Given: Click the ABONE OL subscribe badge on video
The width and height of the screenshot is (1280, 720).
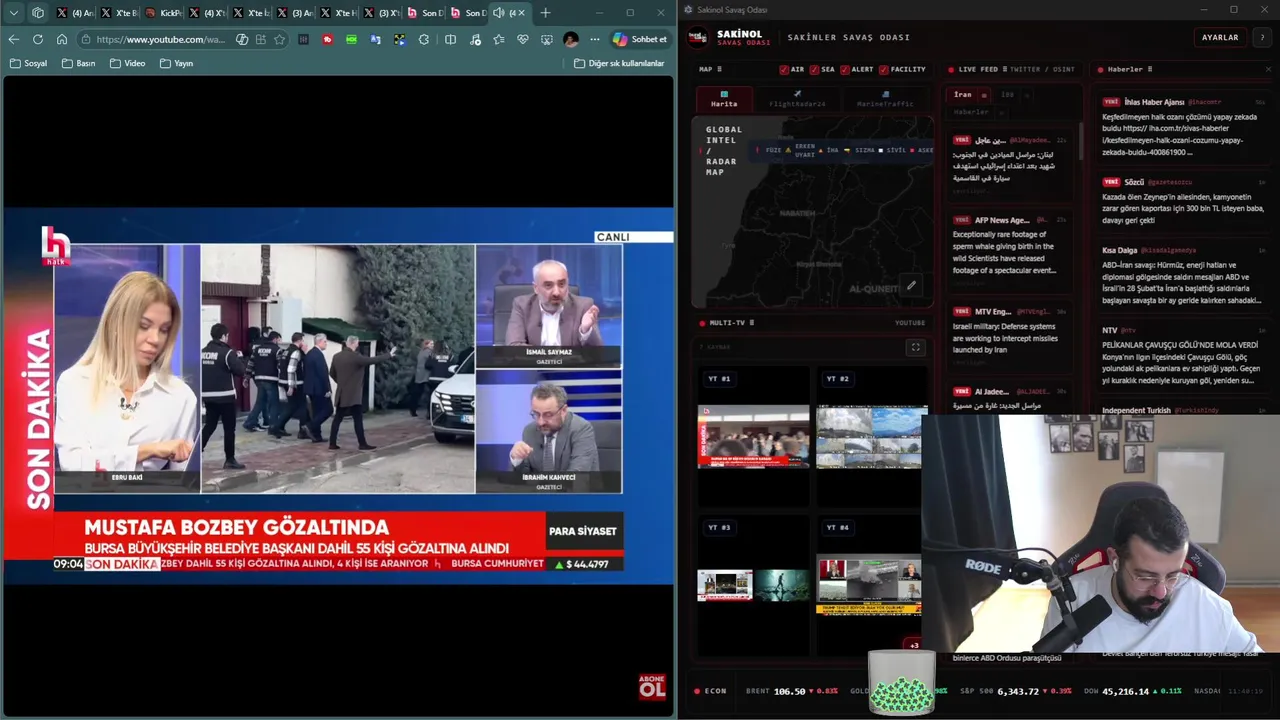Looking at the screenshot, I should pos(652,686).
